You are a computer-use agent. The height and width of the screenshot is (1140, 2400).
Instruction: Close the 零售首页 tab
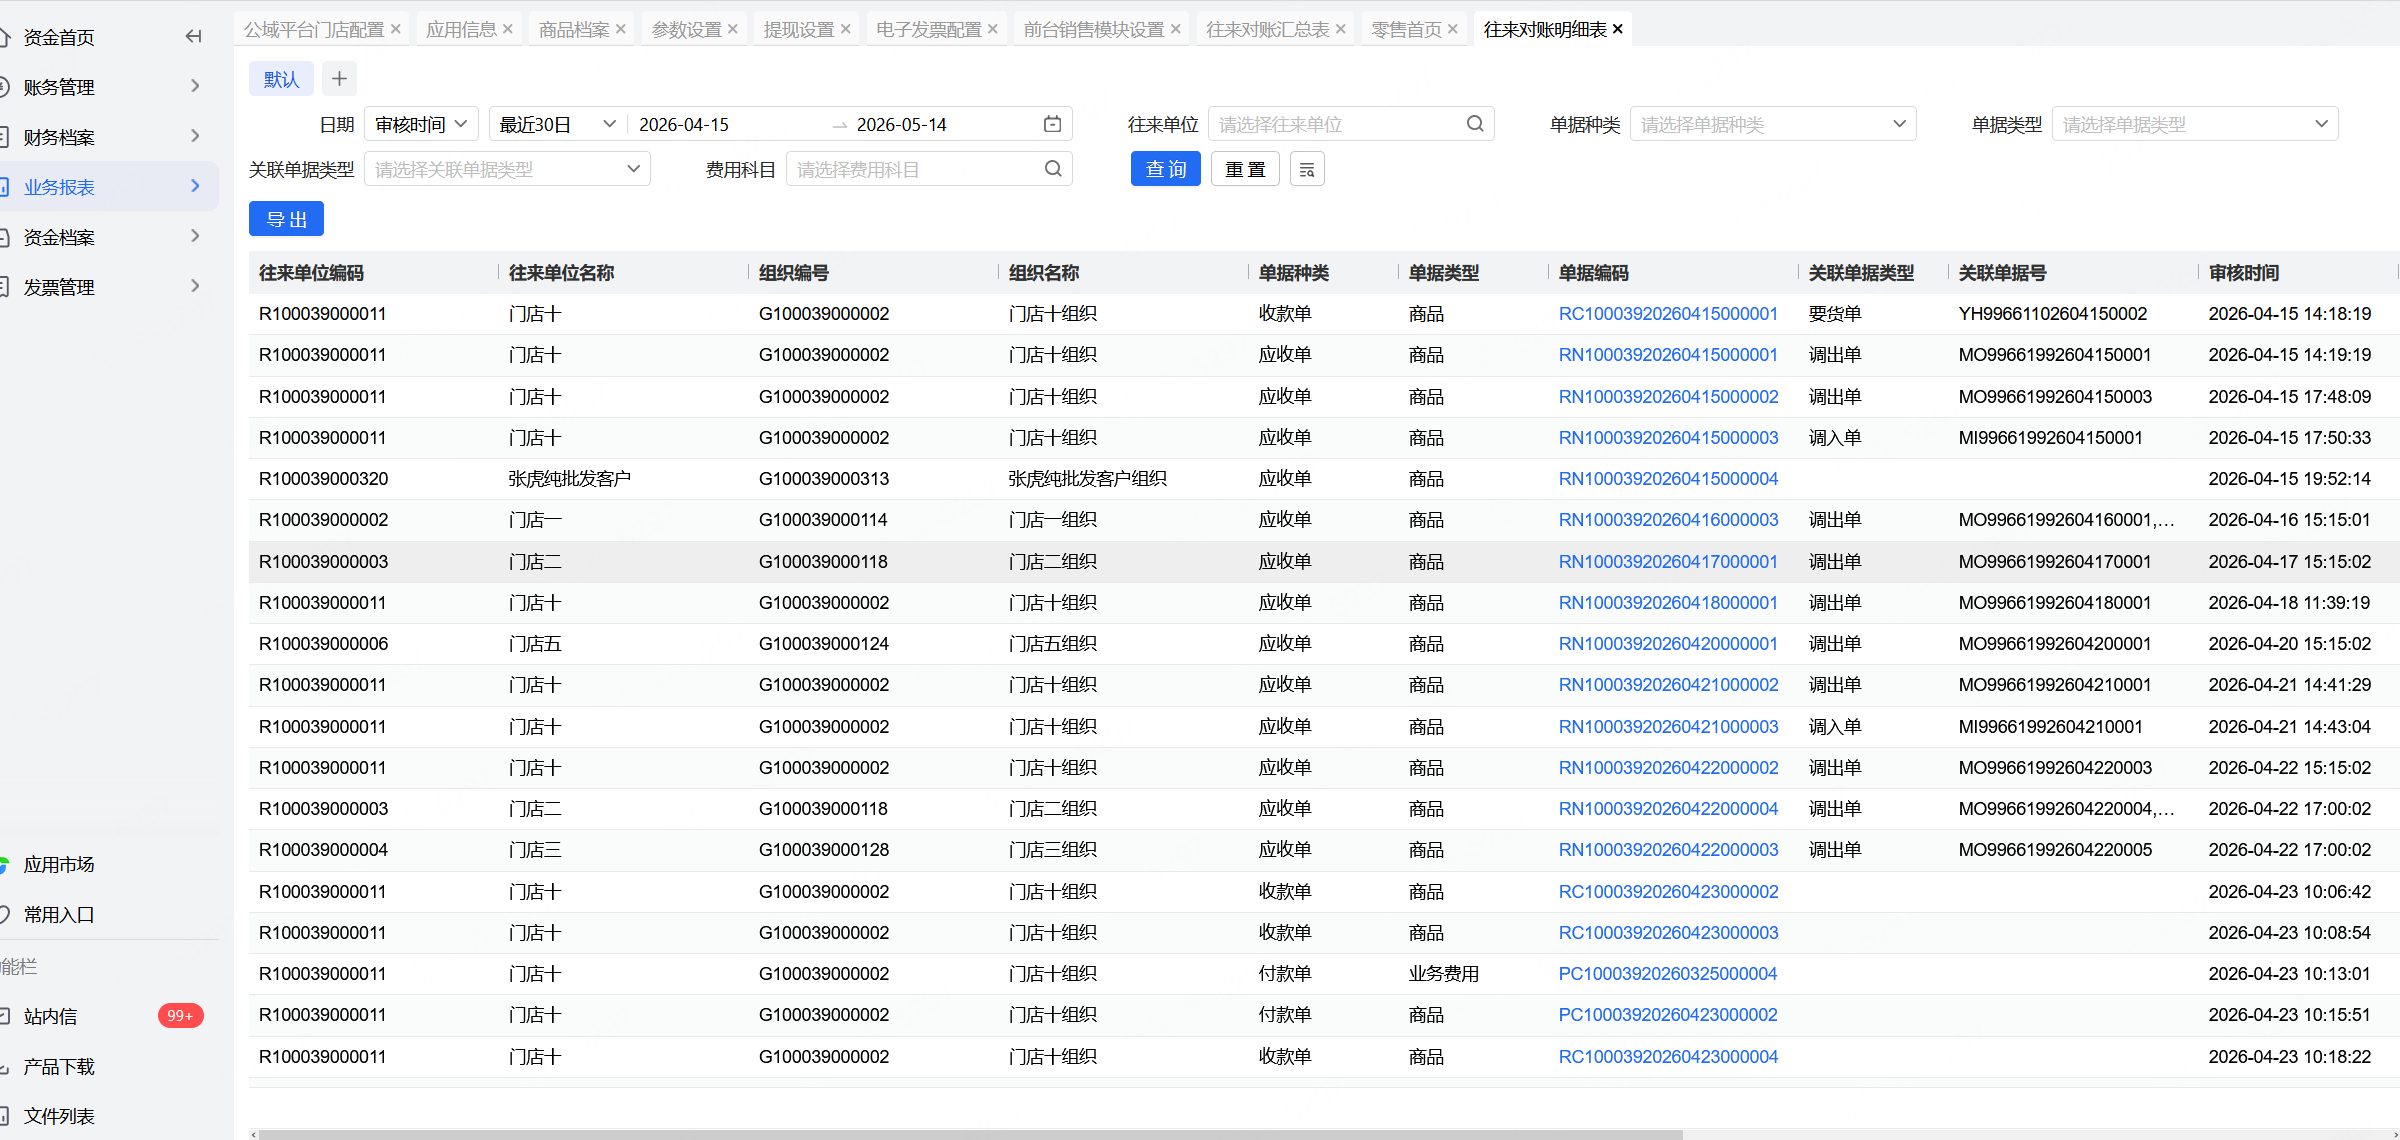pyautogui.click(x=1453, y=30)
